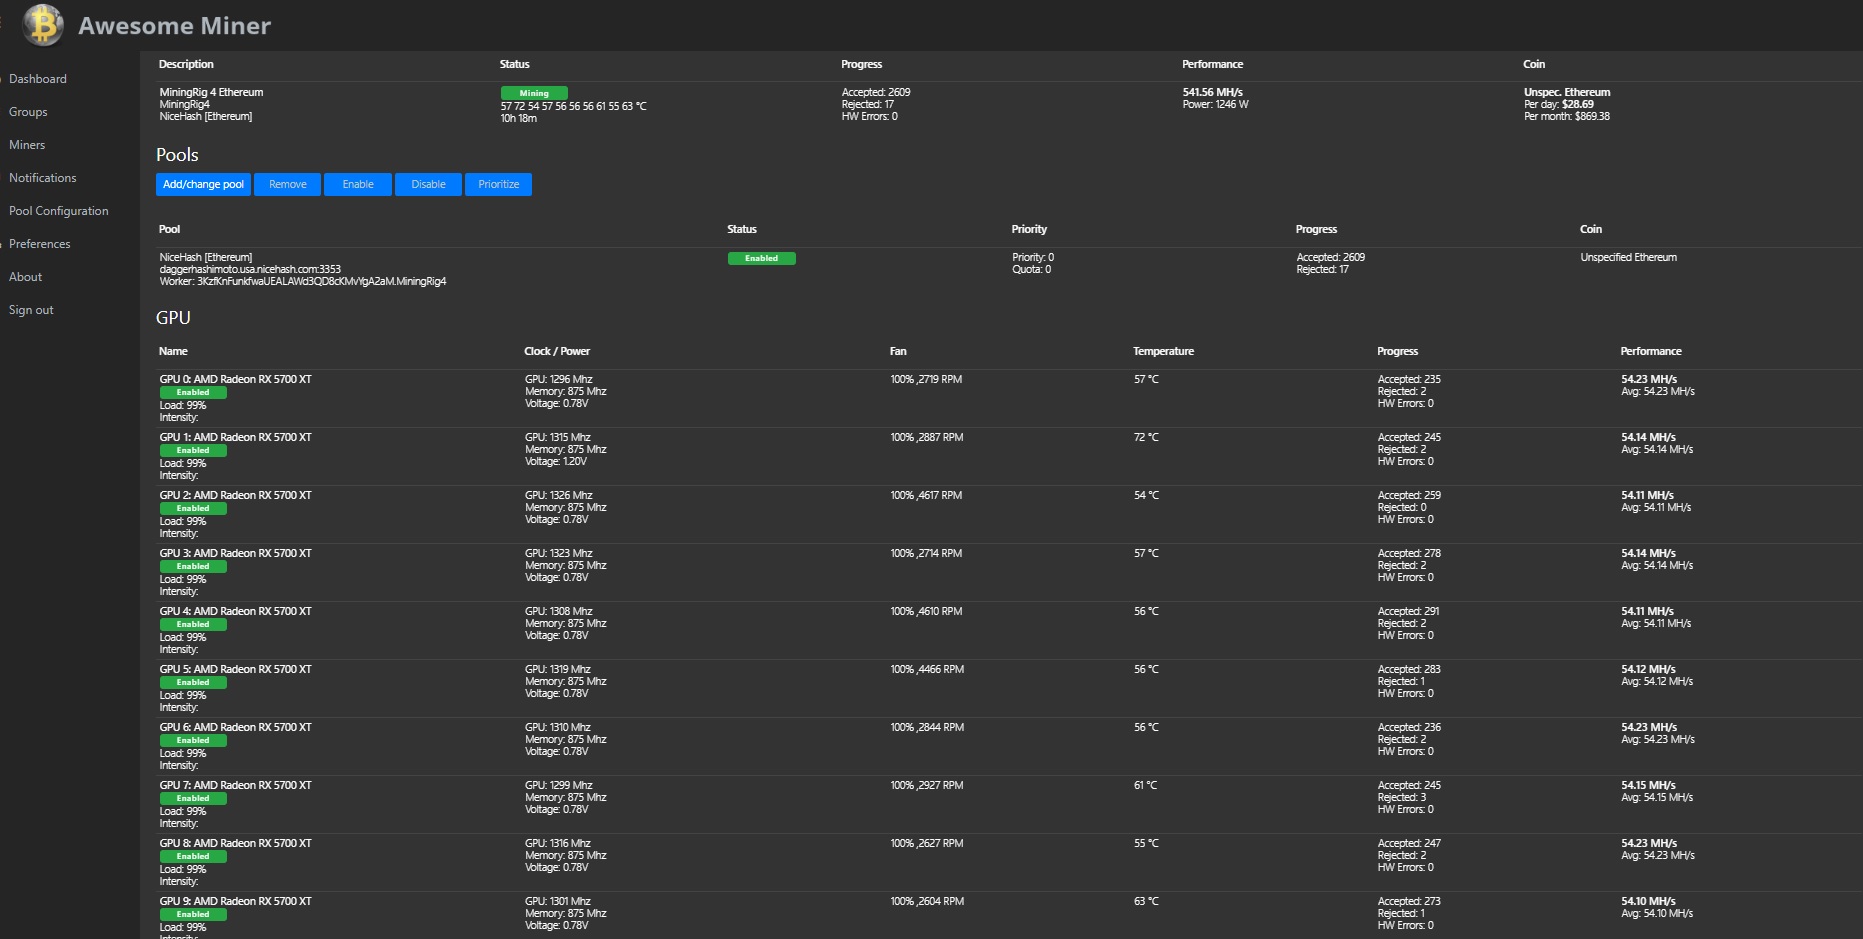Screen dimensions: 1863x939
Task: Click the Enabled badge under GPU 5
Action: point(193,682)
